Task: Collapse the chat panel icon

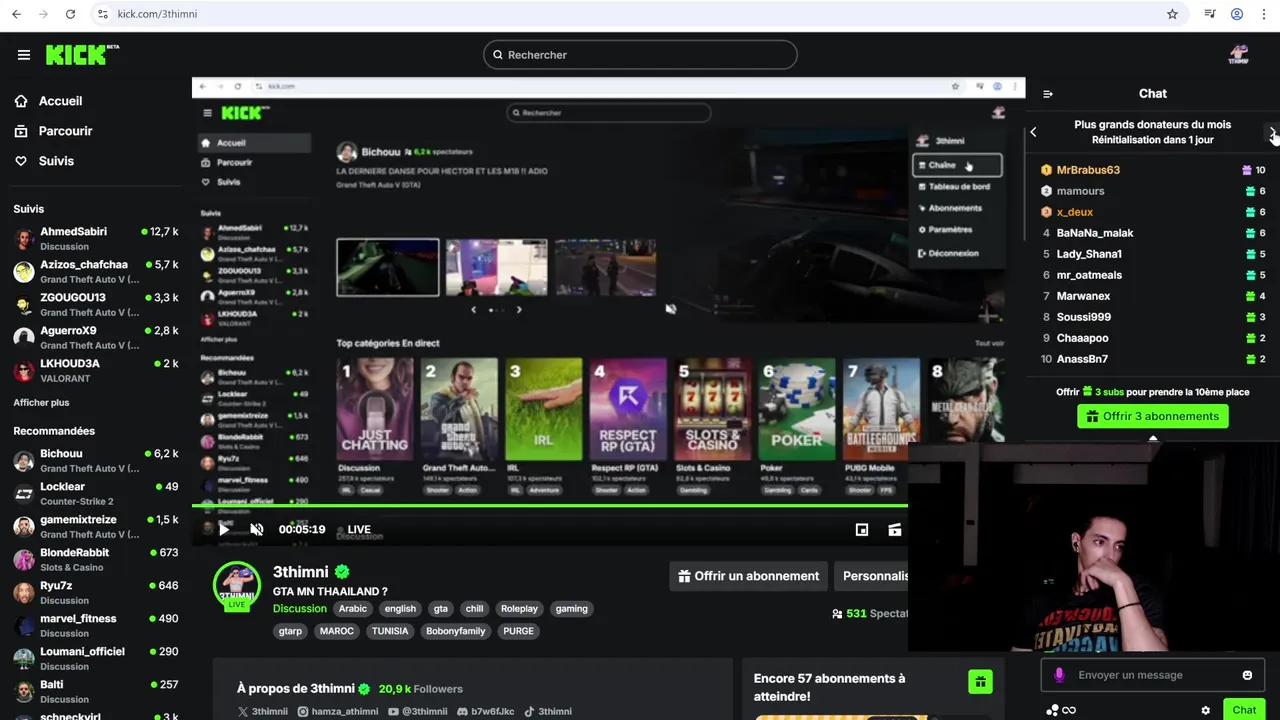Action: [1048, 94]
